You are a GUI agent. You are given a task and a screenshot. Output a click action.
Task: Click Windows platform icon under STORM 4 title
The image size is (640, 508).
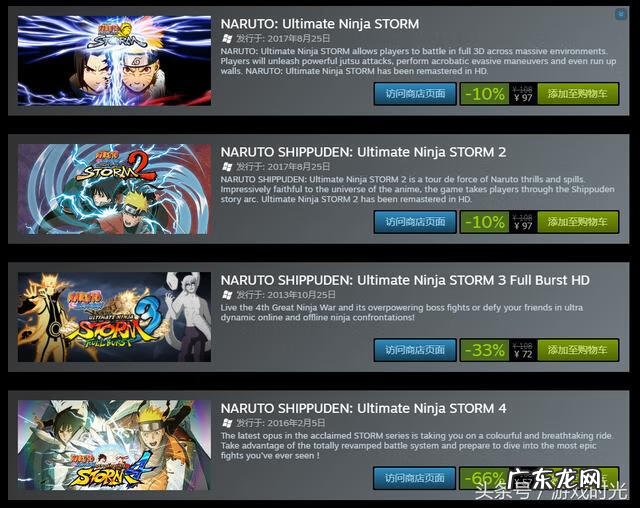pyautogui.click(x=227, y=423)
